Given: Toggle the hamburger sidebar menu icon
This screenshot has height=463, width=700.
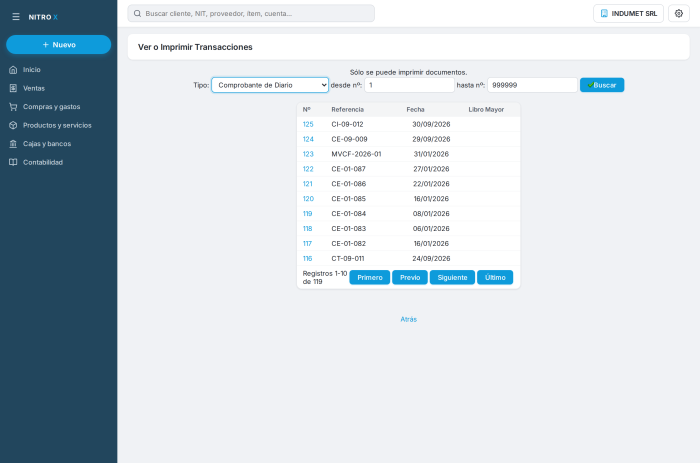Looking at the screenshot, I should coord(16,17).
